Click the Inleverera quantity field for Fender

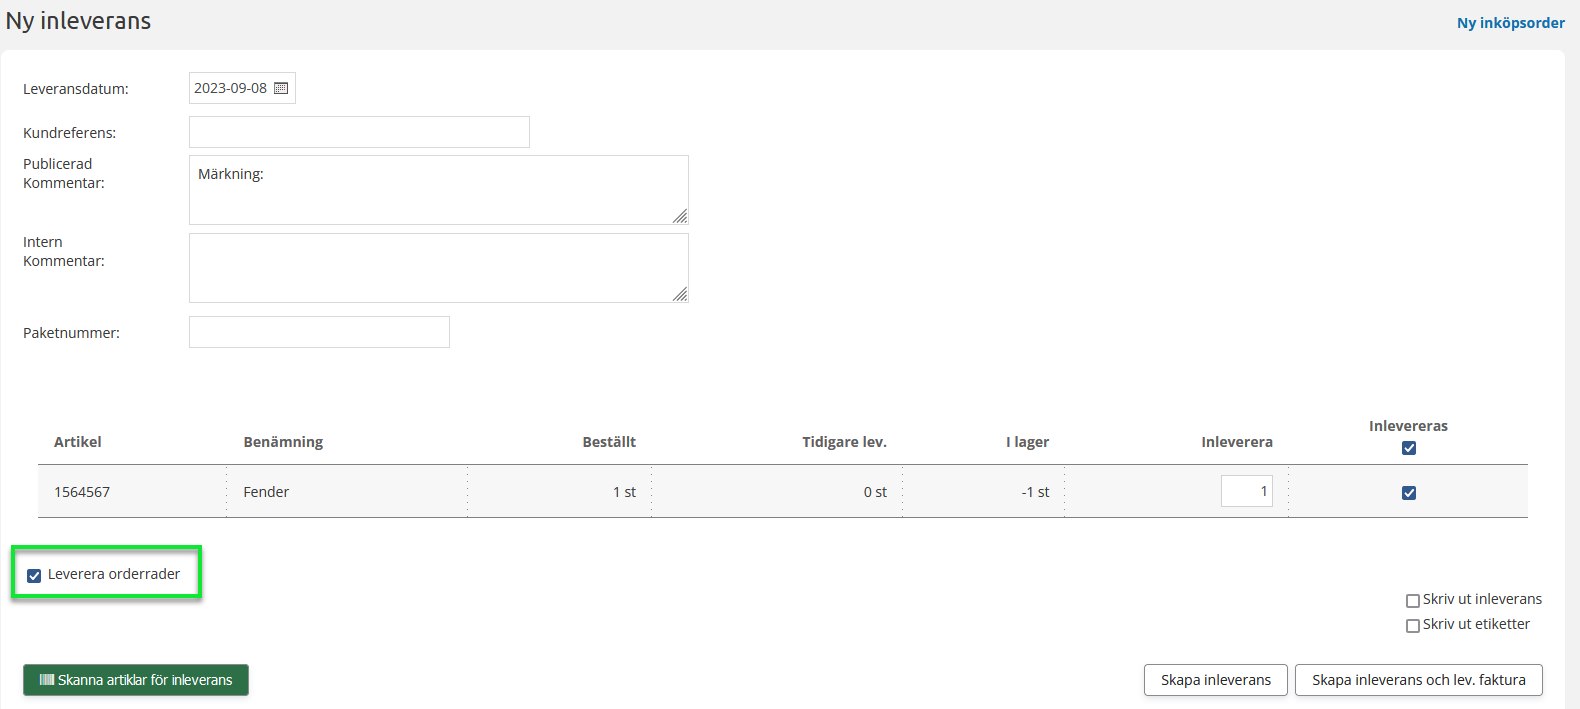coord(1246,491)
